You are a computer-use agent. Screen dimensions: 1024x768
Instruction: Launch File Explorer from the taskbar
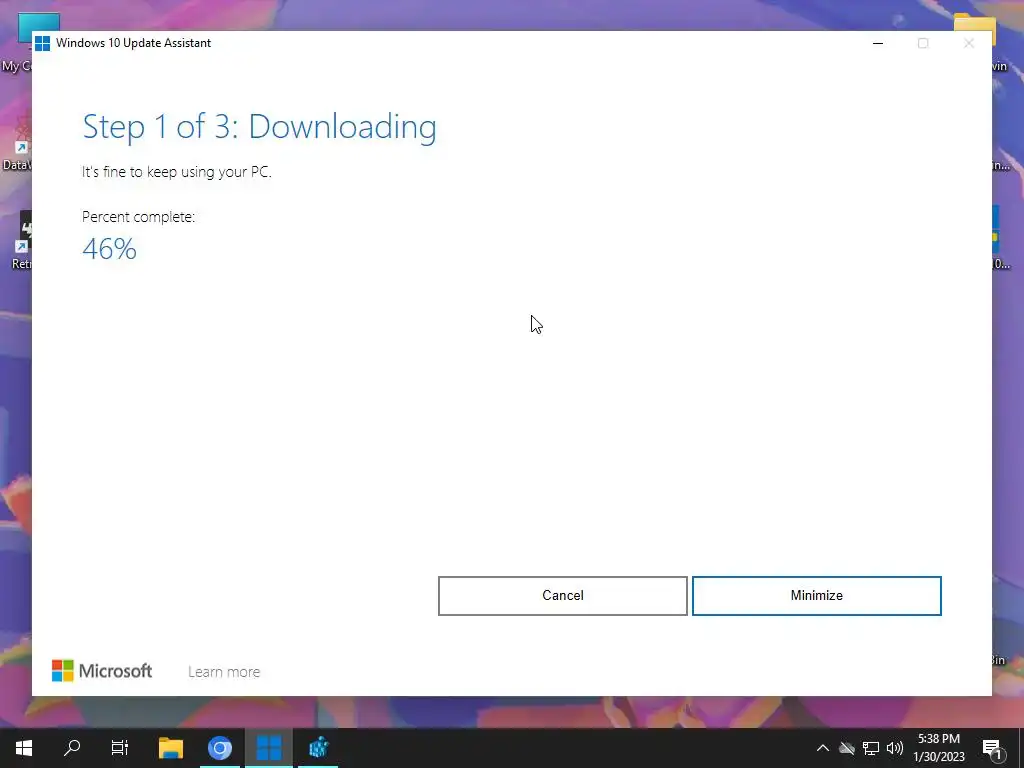pyautogui.click(x=170, y=748)
